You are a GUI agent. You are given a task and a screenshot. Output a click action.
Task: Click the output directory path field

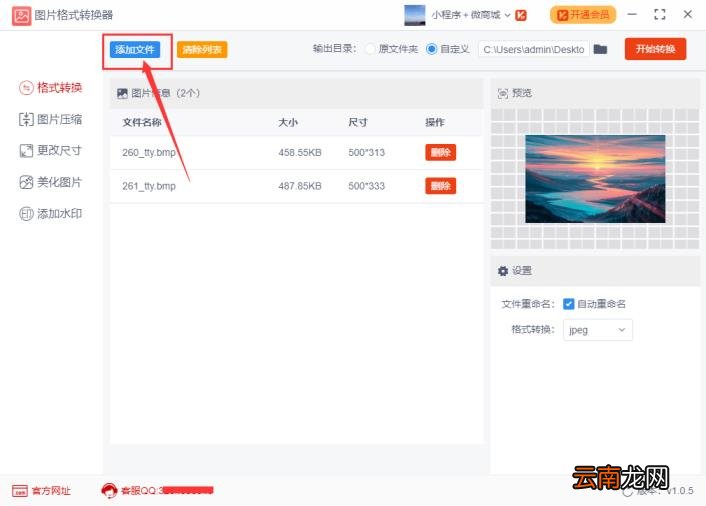tap(534, 49)
